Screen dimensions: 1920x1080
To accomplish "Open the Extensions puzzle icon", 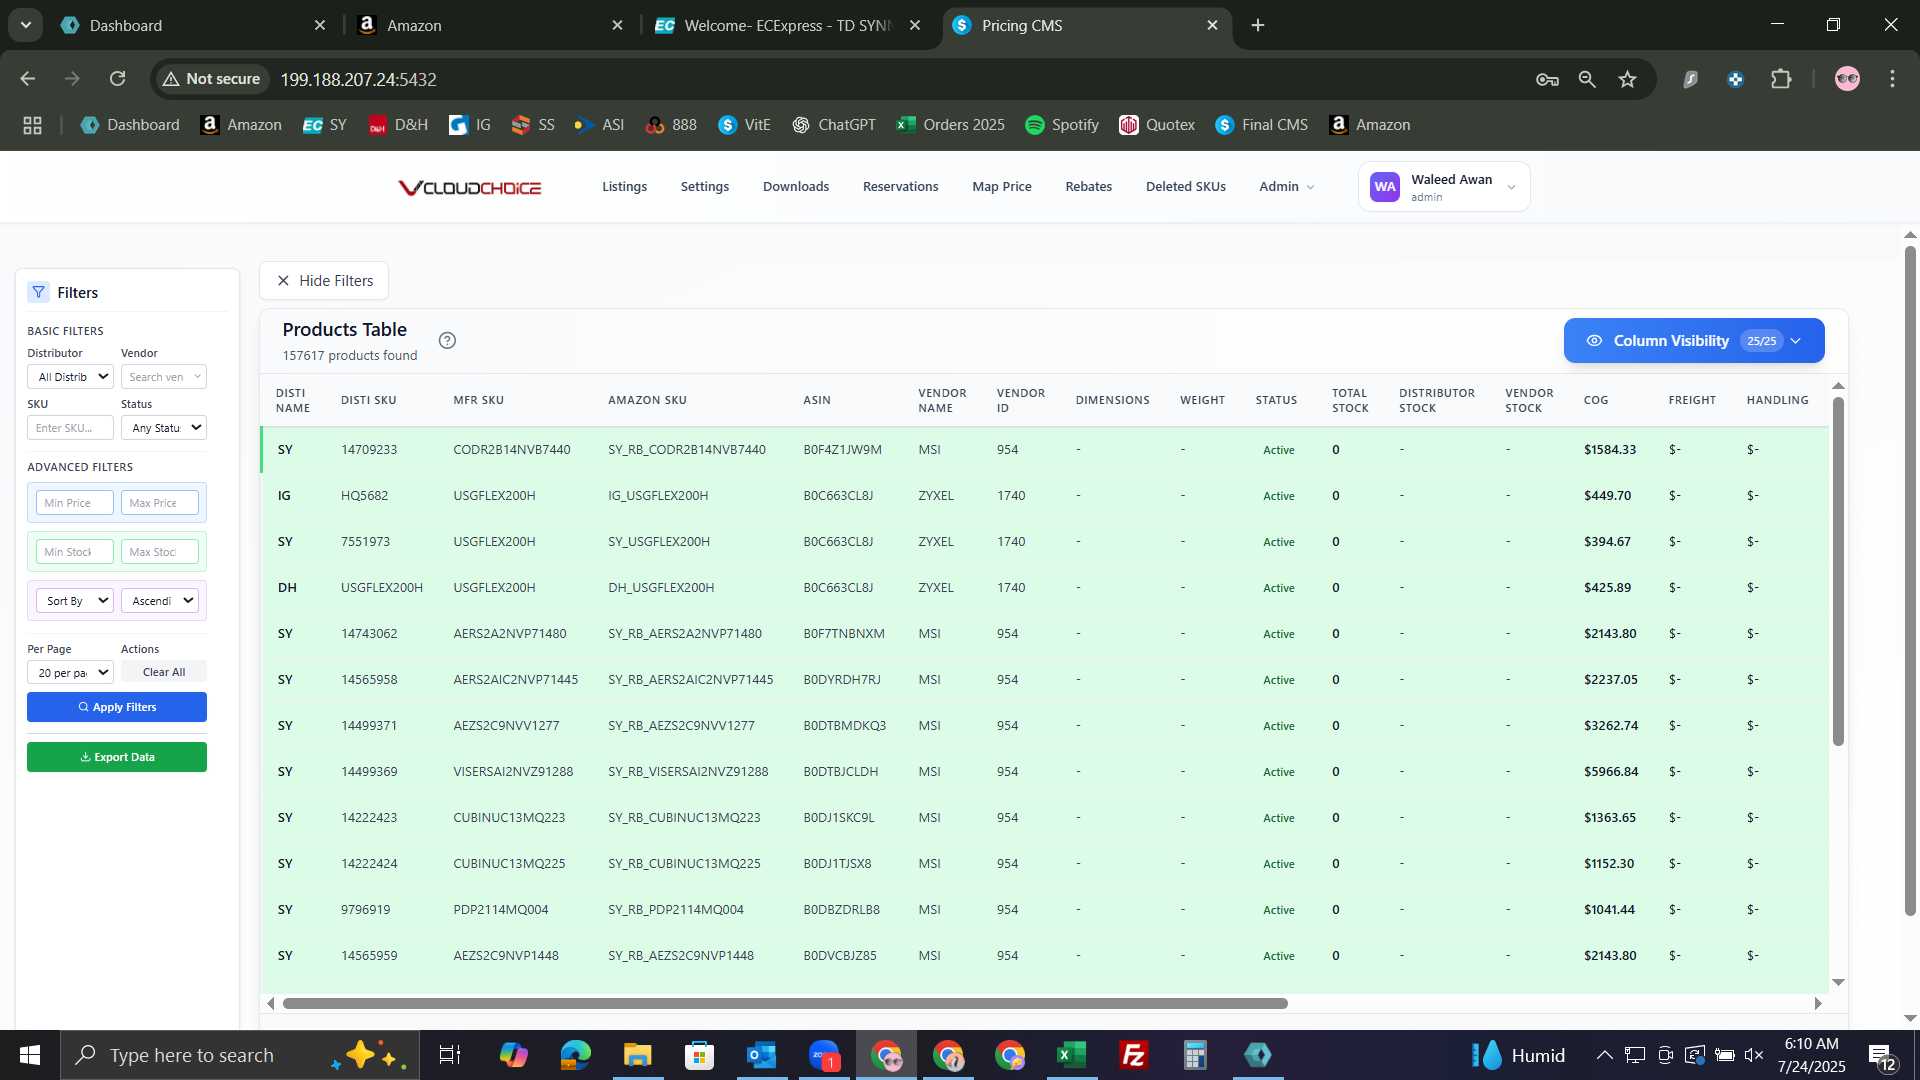I will 1781,79.
